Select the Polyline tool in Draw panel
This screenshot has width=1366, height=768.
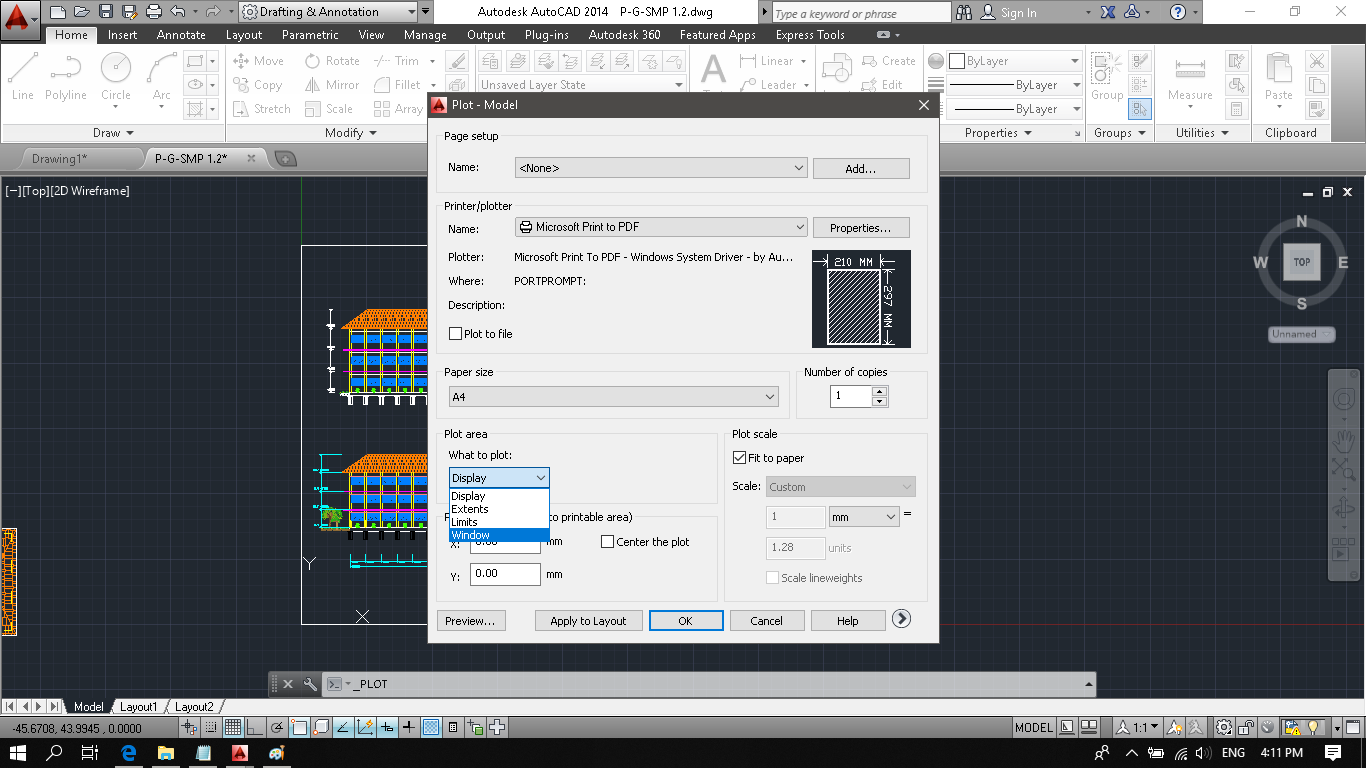pyautogui.click(x=66, y=78)
